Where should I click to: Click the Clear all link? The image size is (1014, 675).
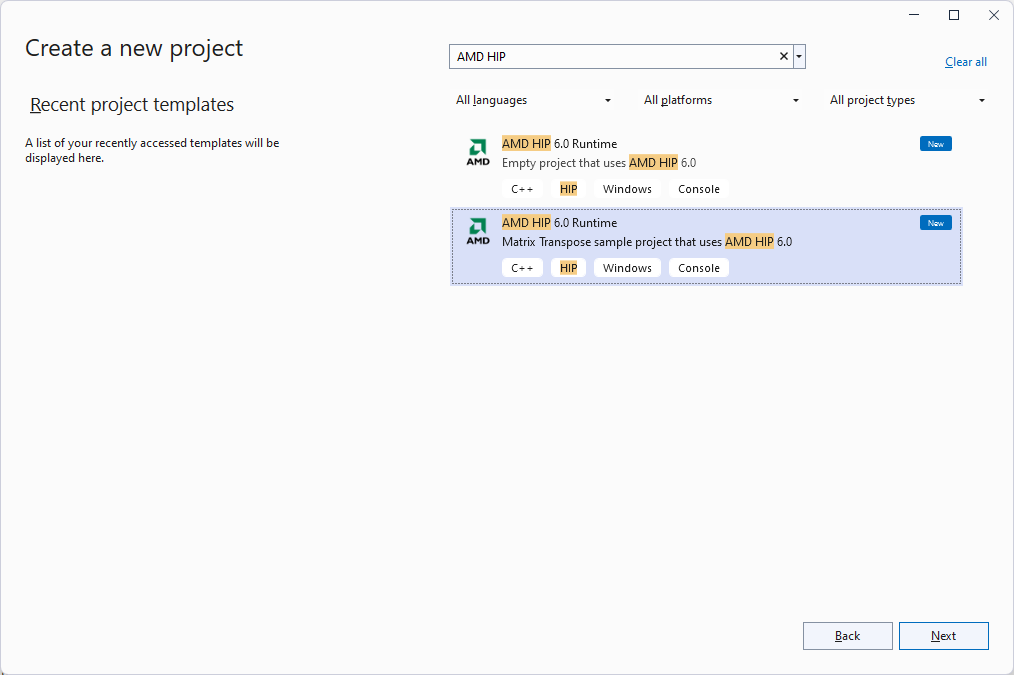965,62
